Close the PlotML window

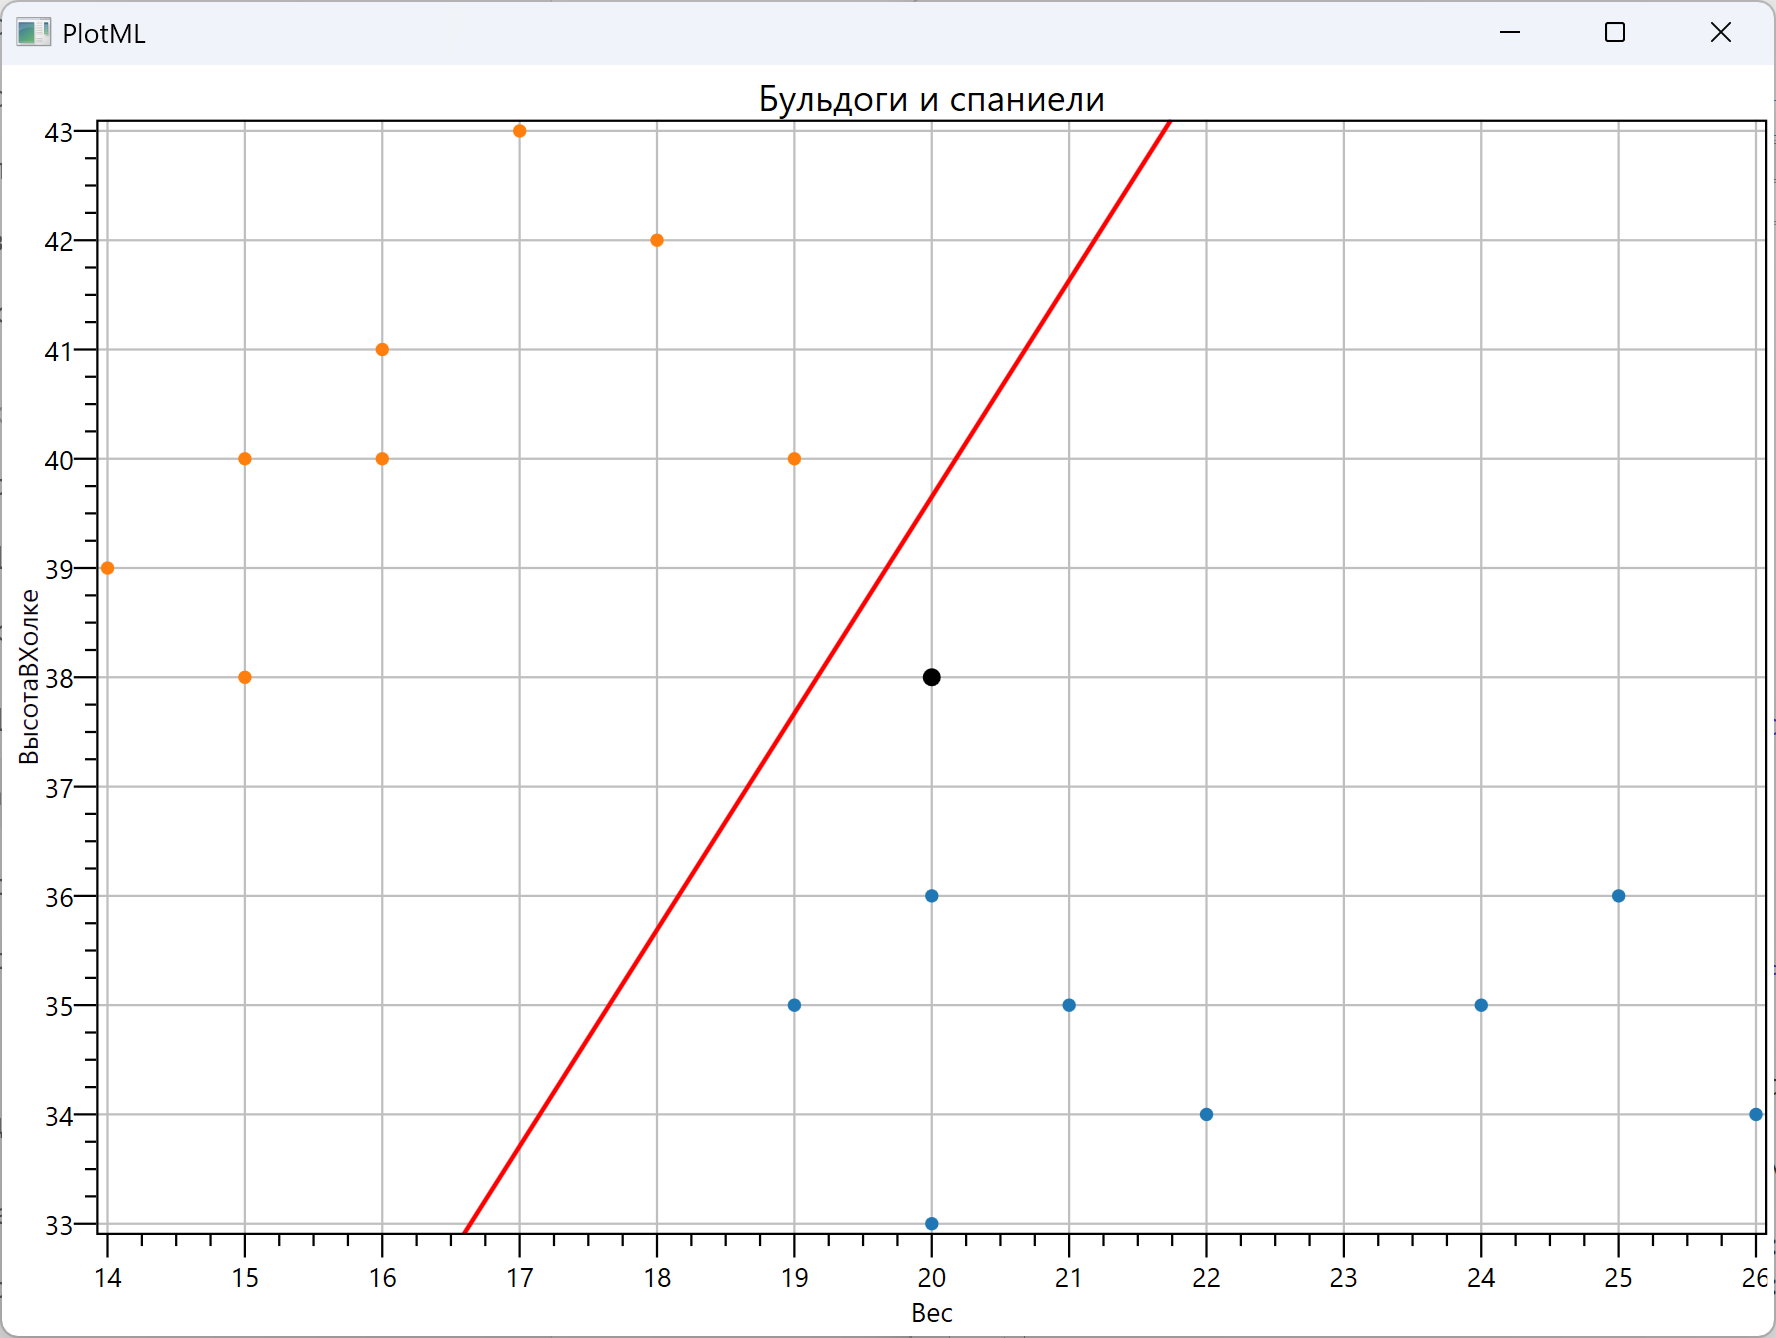(1721, 33)
